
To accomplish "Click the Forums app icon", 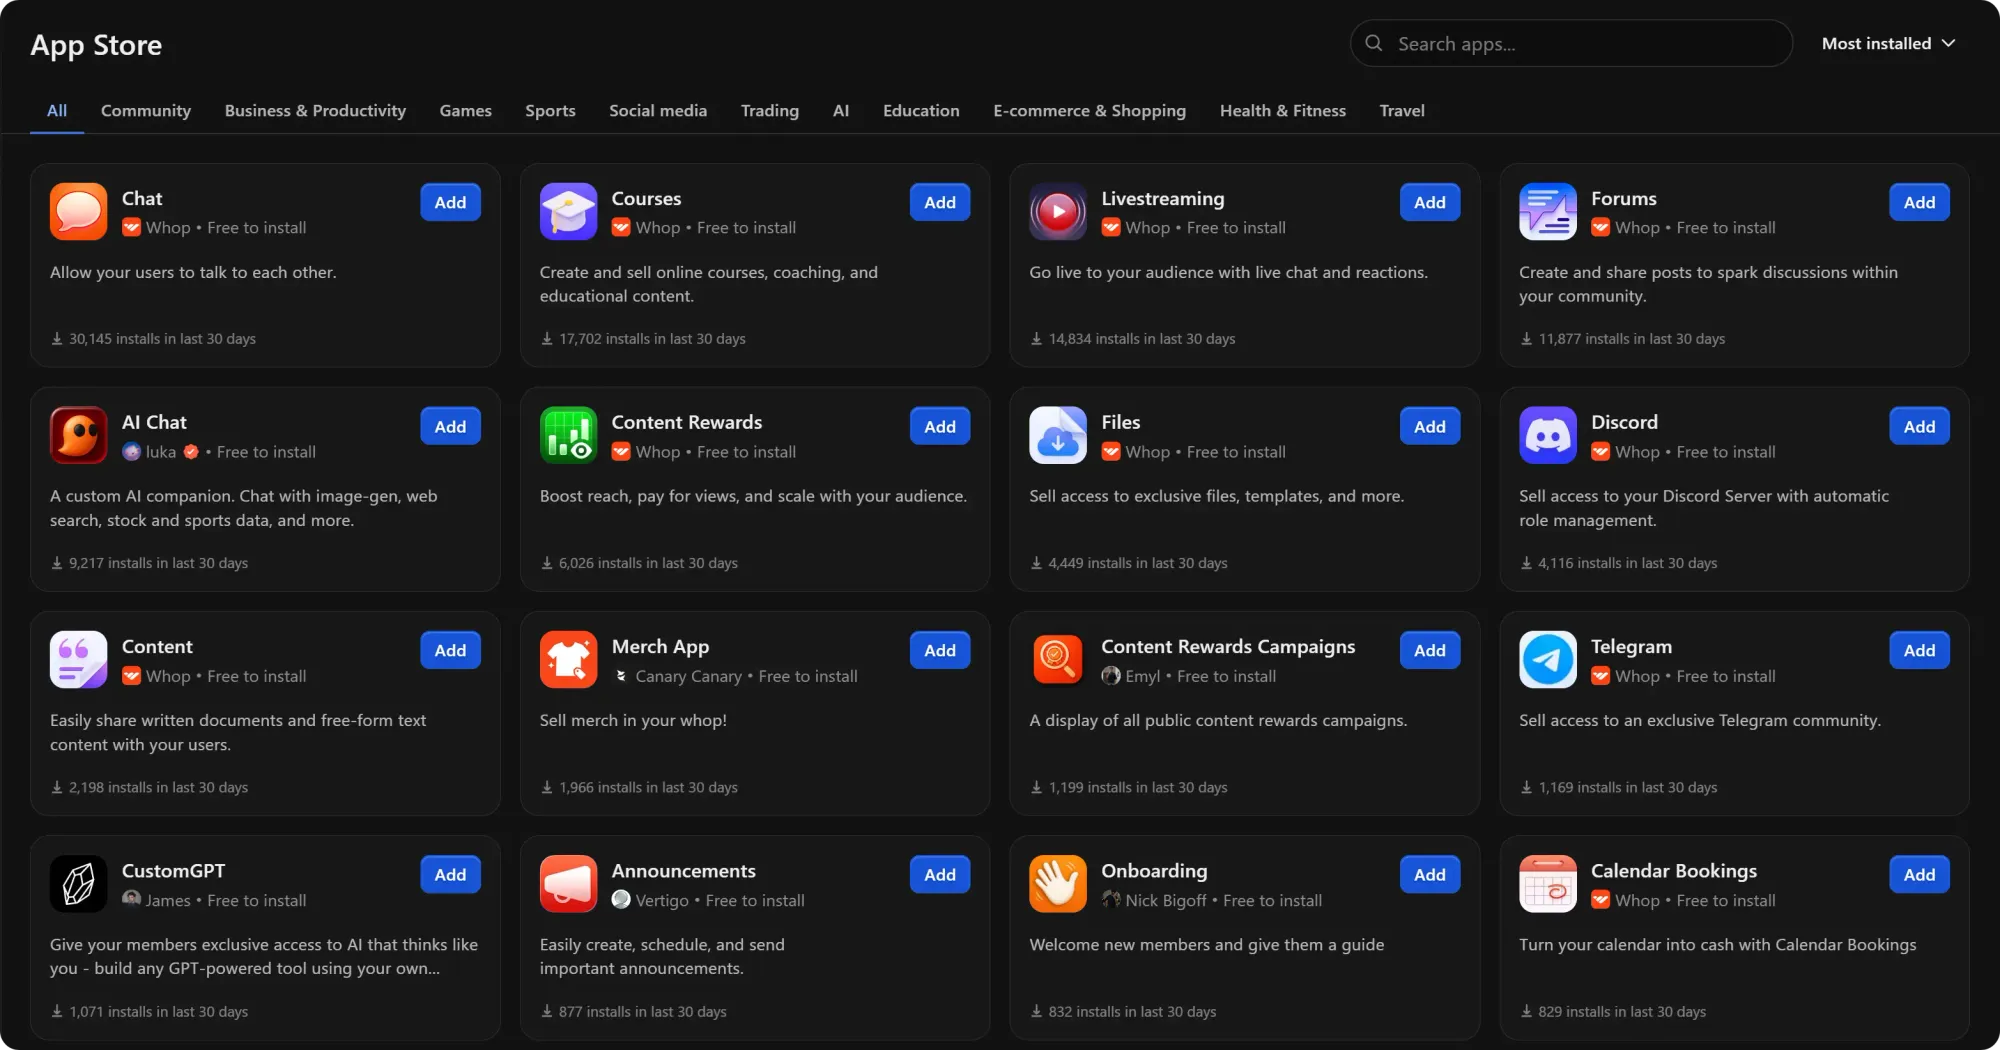I will click(1547, 211).
